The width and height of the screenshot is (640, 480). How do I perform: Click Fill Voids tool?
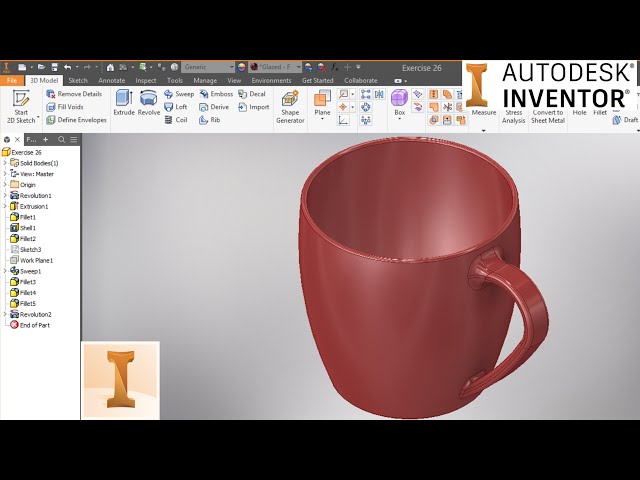pos(65,107)
